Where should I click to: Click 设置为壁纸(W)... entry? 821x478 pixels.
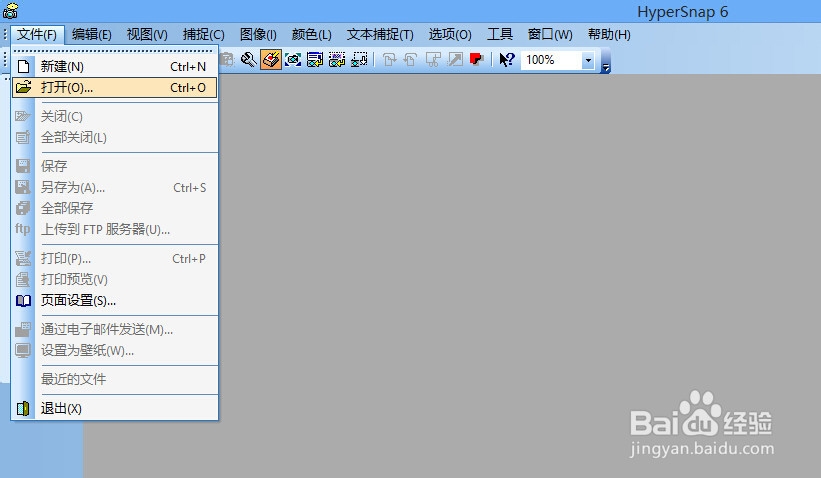(x=114, y=350)
